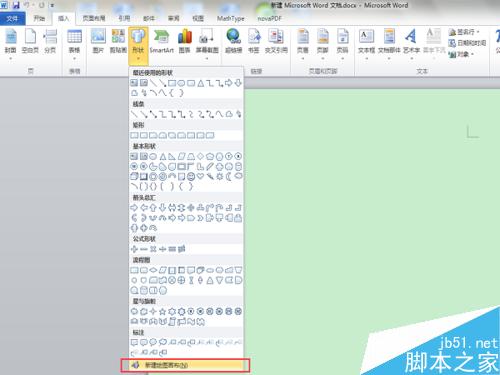Choose 新建绘图画布 (New Drawing Canvas) menu item
Image resolution: width=500 pixels, height=375 pixels.
point(185,365)
